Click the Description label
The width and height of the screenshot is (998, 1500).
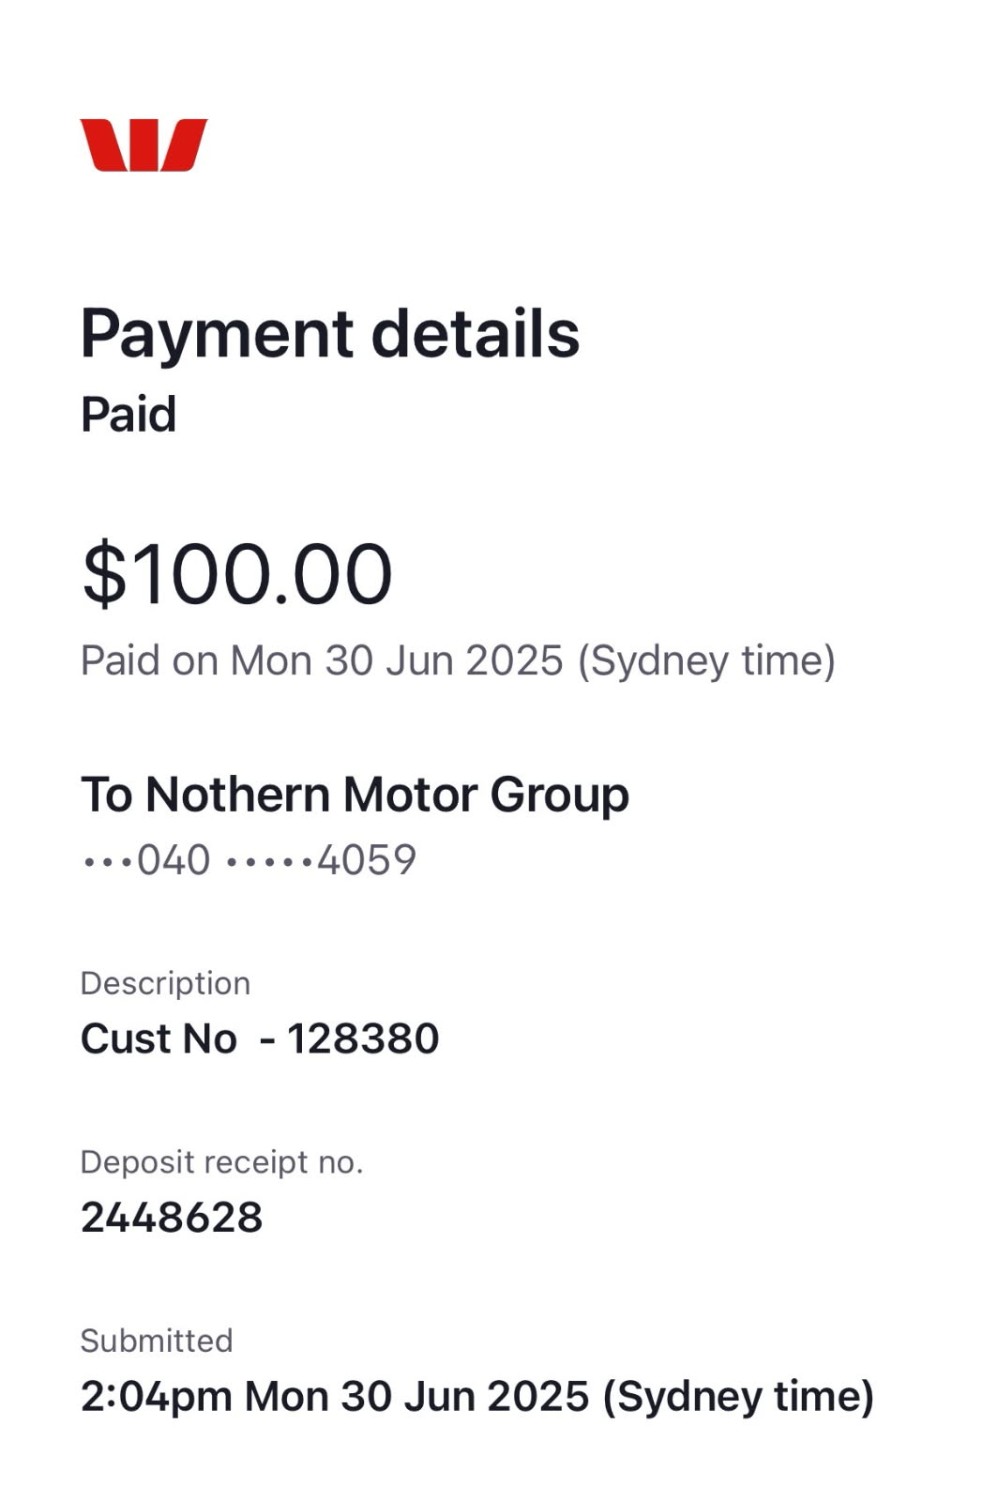[165, 983]
